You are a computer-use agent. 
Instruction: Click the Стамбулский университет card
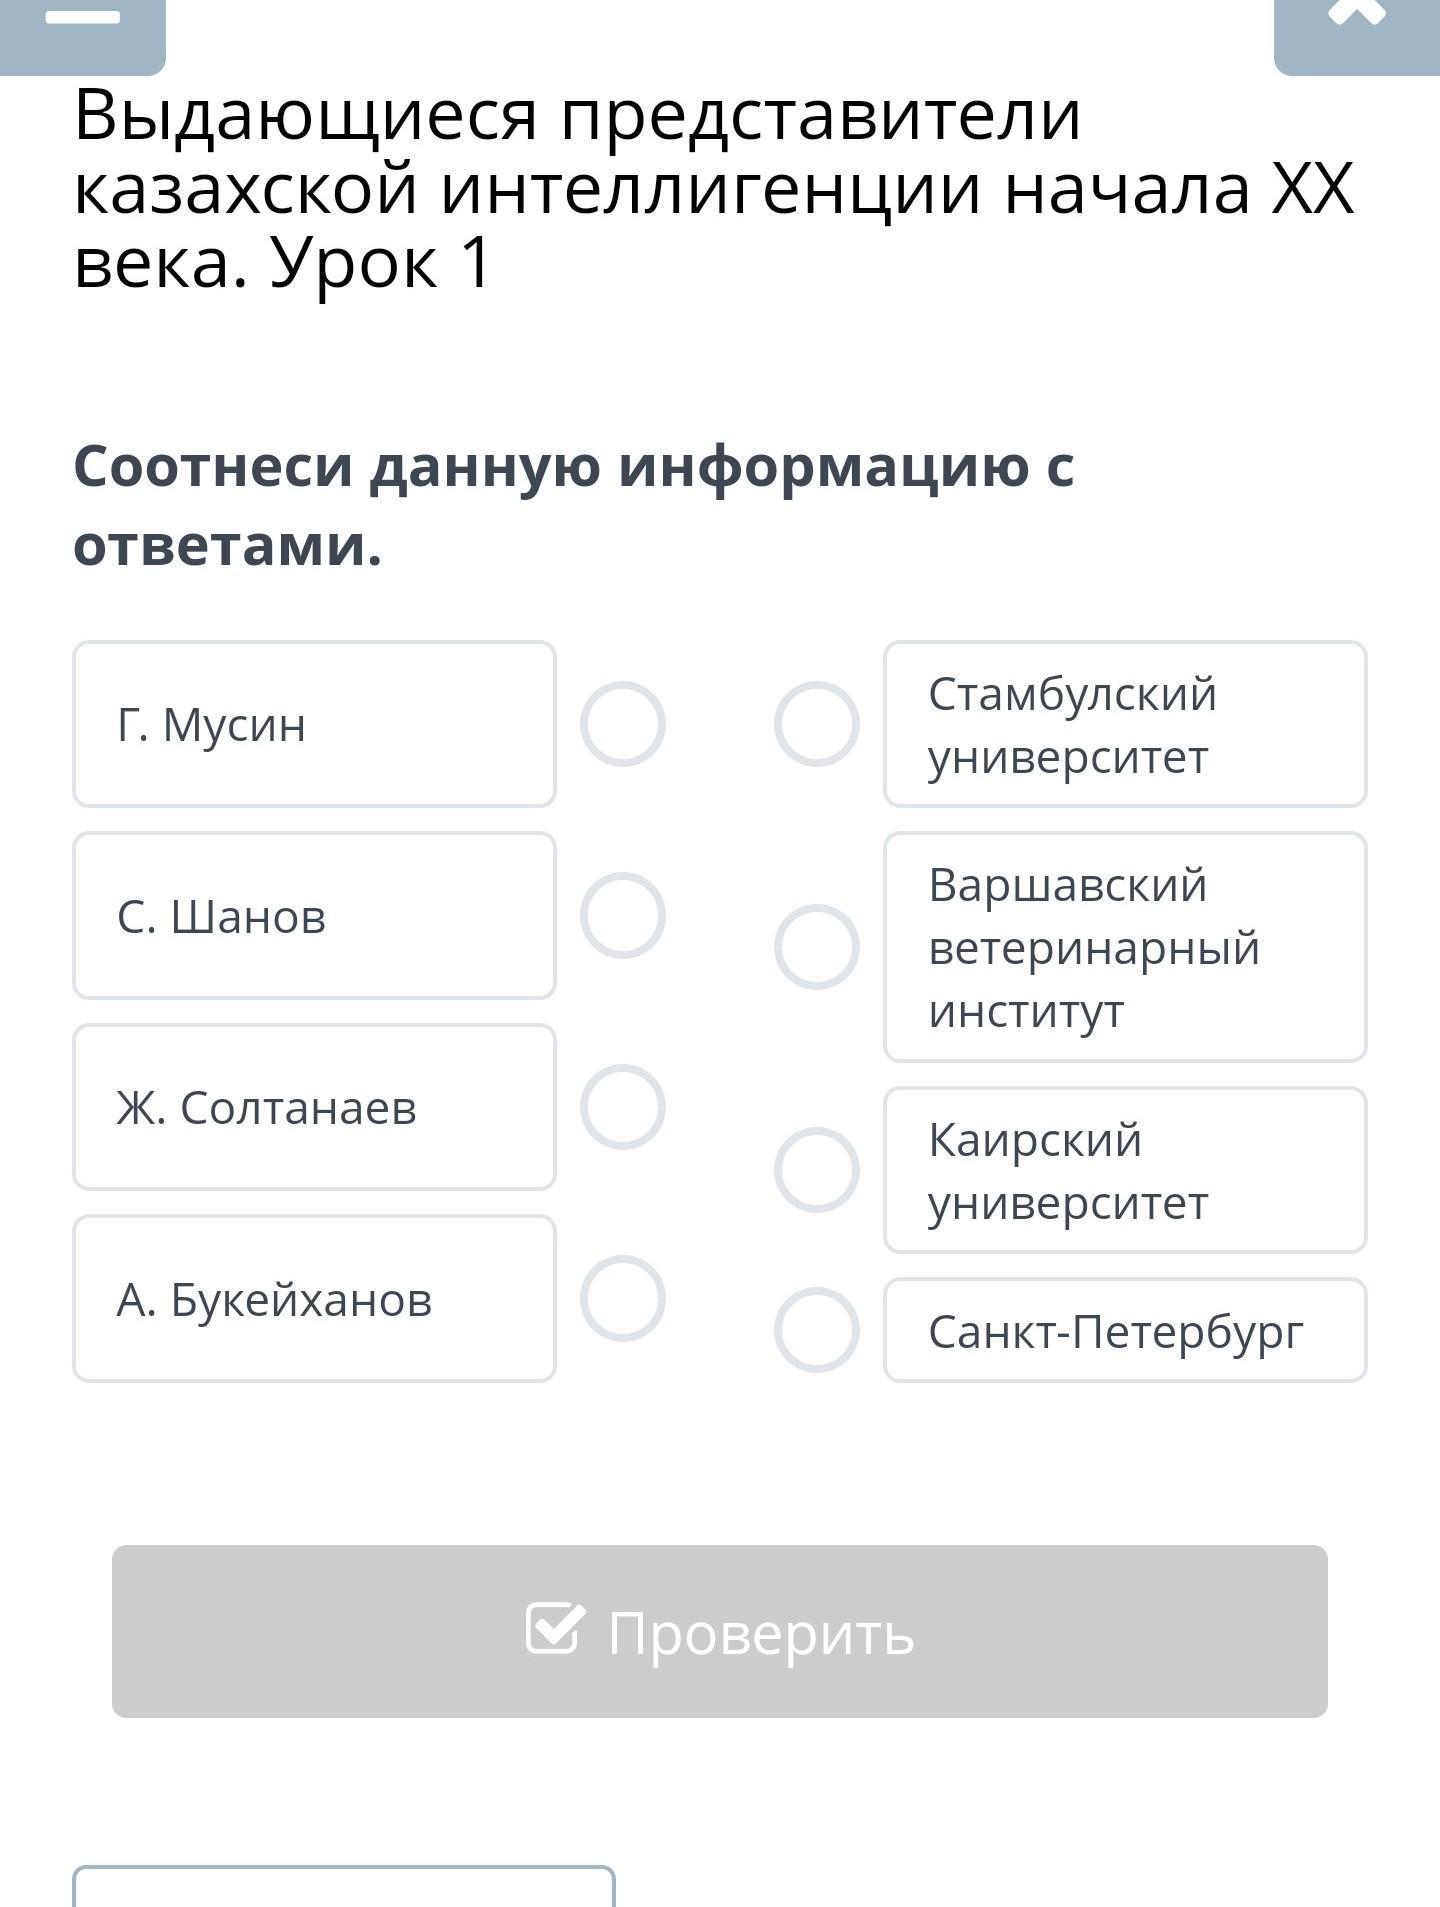[1125, 724]
